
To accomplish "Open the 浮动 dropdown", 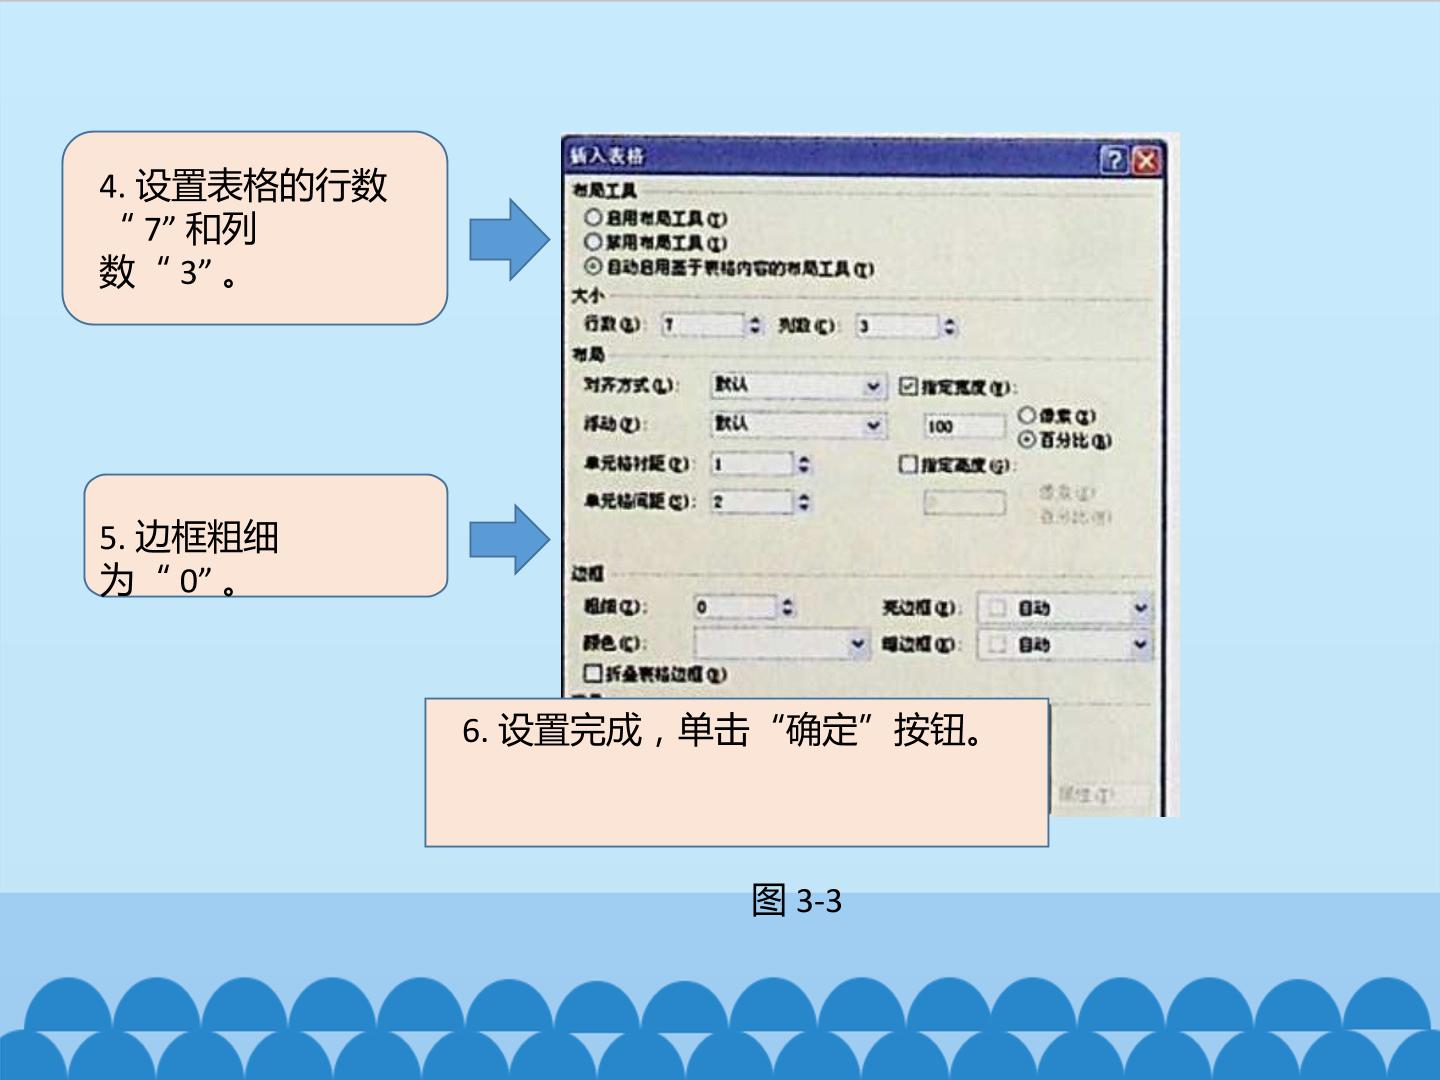I will point(798,425).
